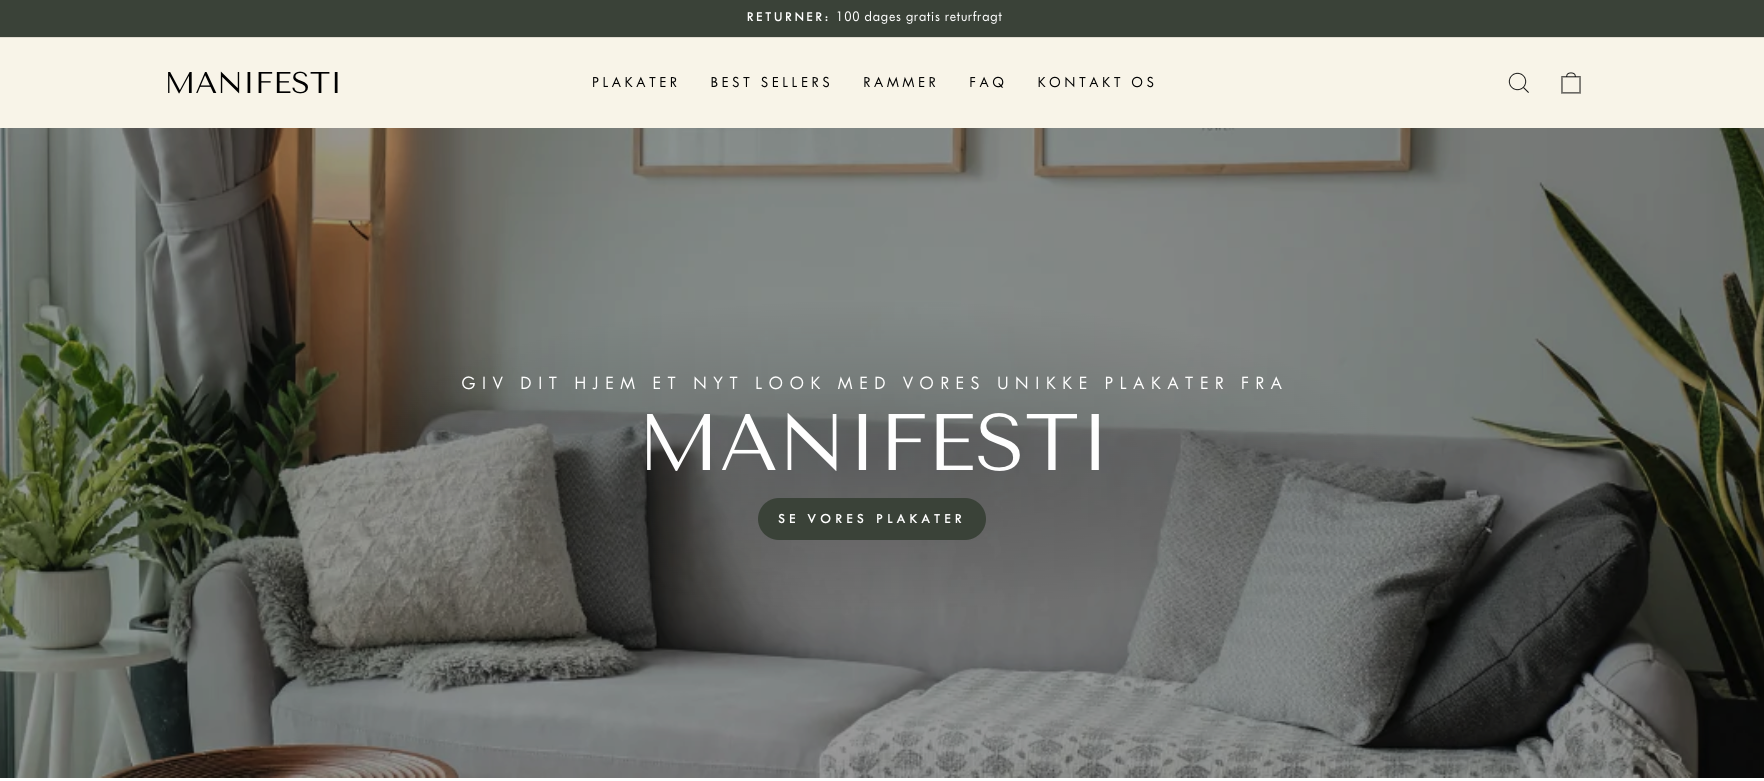Click the RETURNER announcement bar text

click(x=874, y=17)
